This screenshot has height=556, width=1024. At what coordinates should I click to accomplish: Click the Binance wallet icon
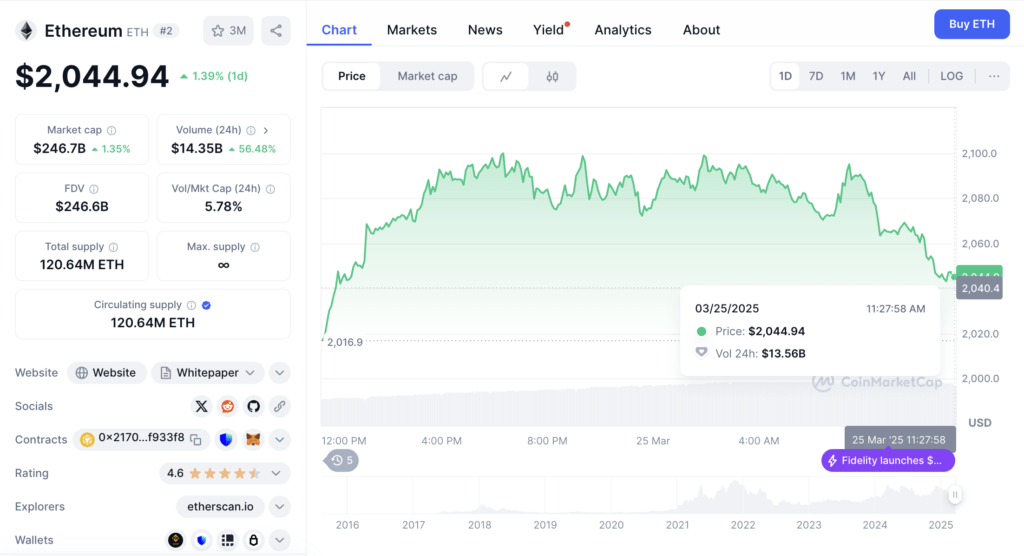click(175, 540)
